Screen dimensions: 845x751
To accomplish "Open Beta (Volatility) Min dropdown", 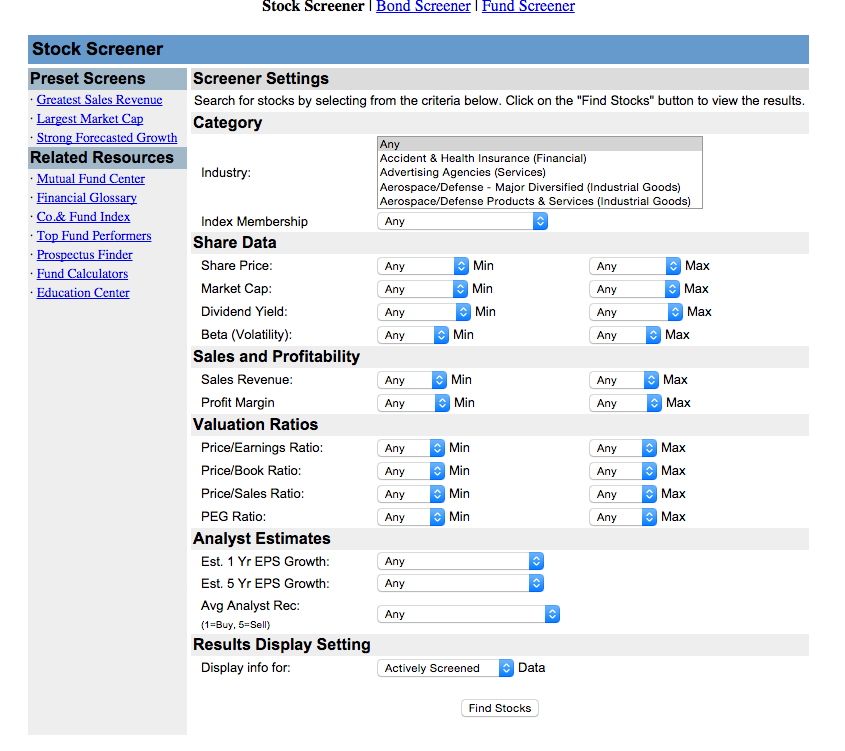I will [x=413, y=335].
